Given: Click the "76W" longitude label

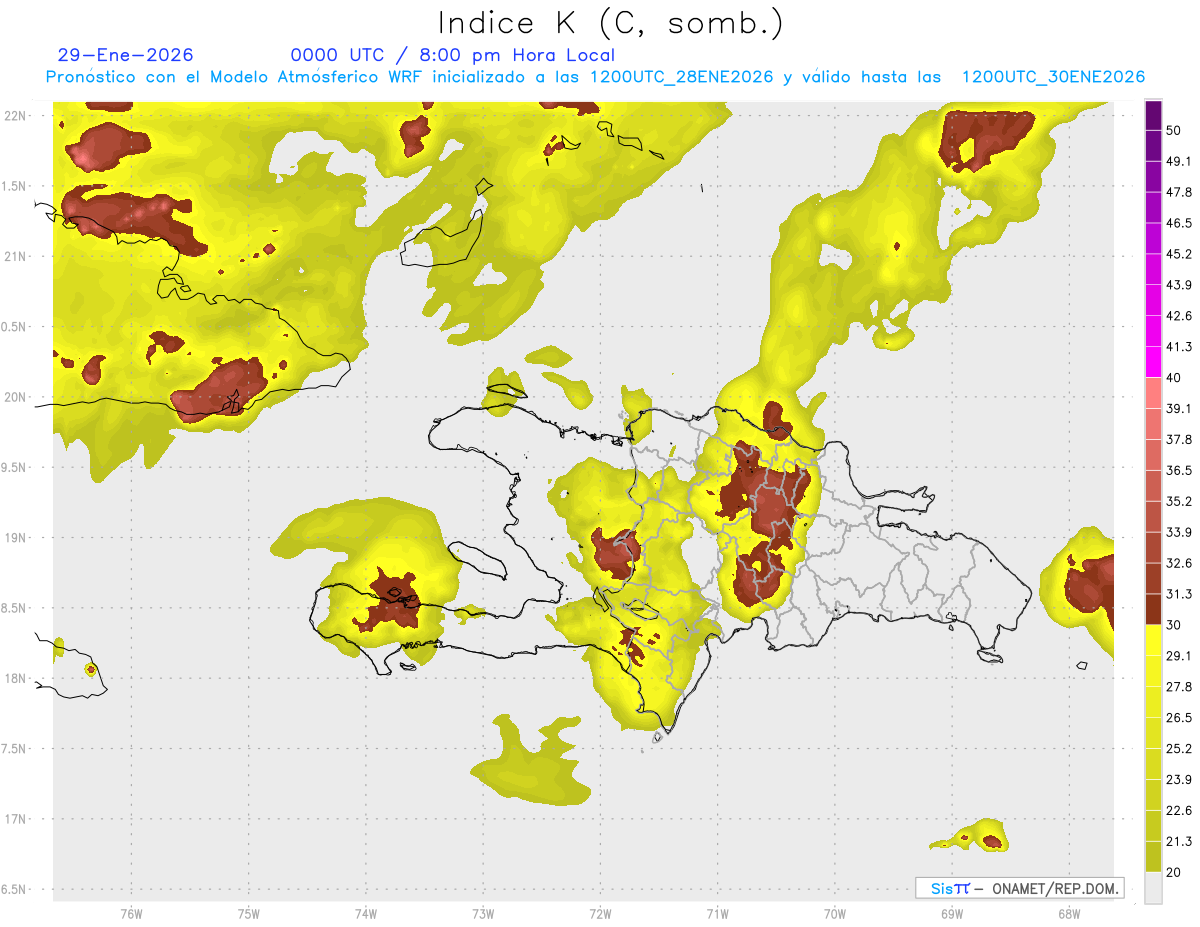Looking at the screenshot, I should 131,913.
